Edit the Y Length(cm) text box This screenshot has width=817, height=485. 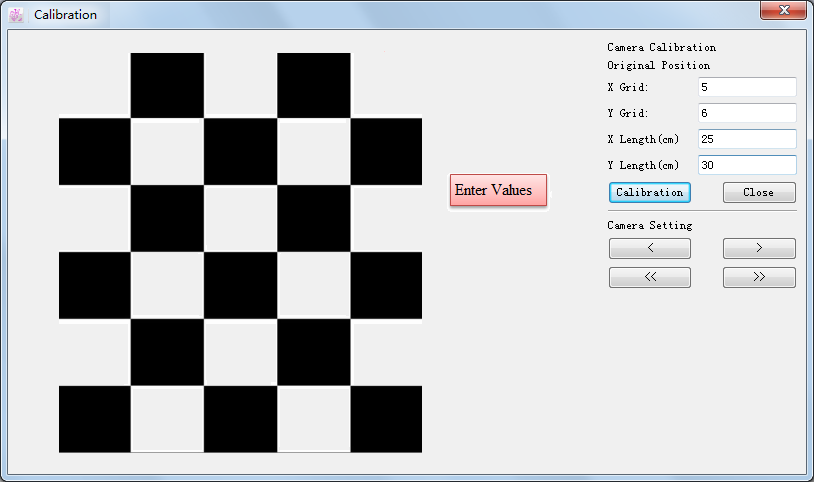pyautogui.click(x=746, y=165)
